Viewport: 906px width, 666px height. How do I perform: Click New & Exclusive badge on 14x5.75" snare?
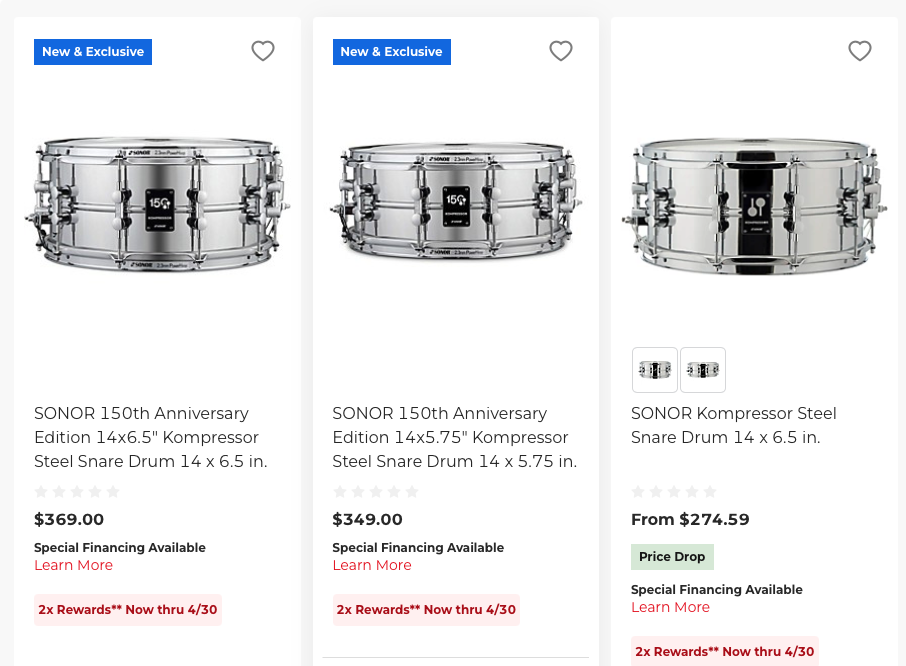point(391,52)
